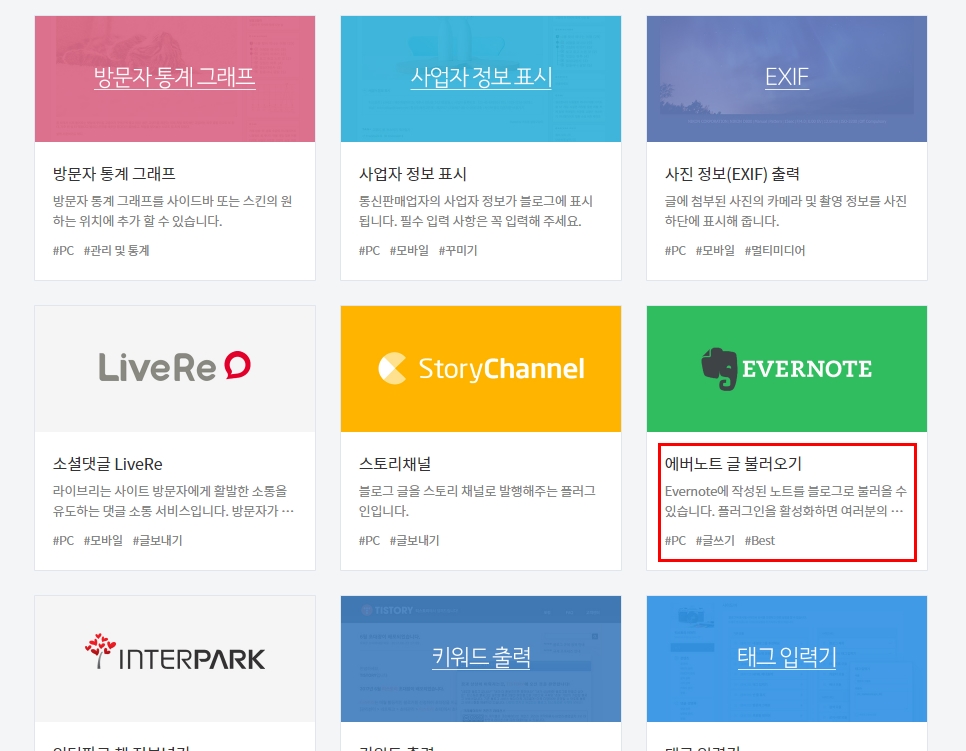Select the #관리 및 통계 tag

point(116,251)
